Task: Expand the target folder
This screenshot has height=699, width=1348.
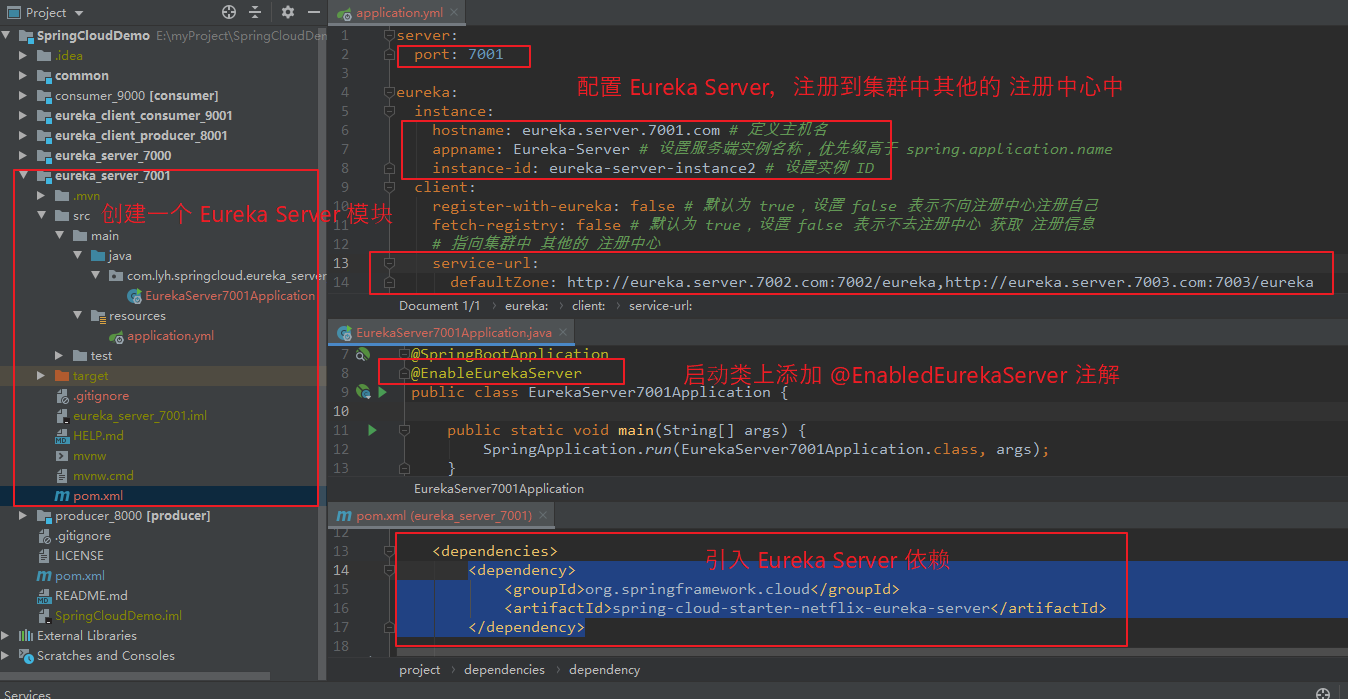Action: [42, 375]
